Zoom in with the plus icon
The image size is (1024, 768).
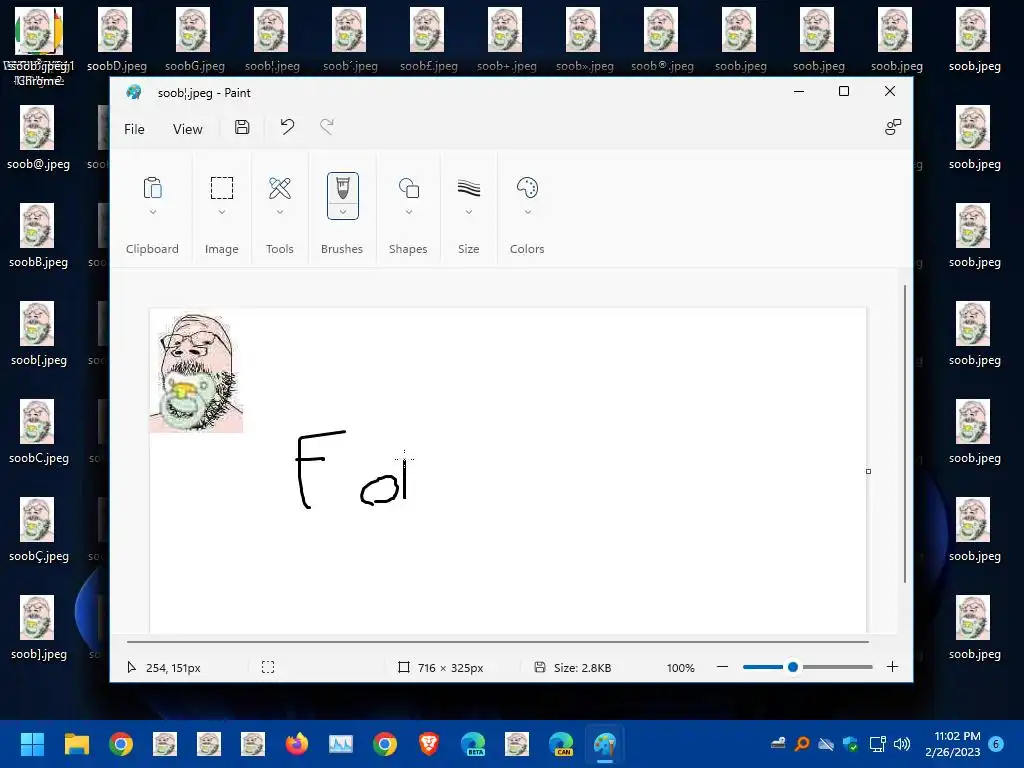click(x=892, y=667)
